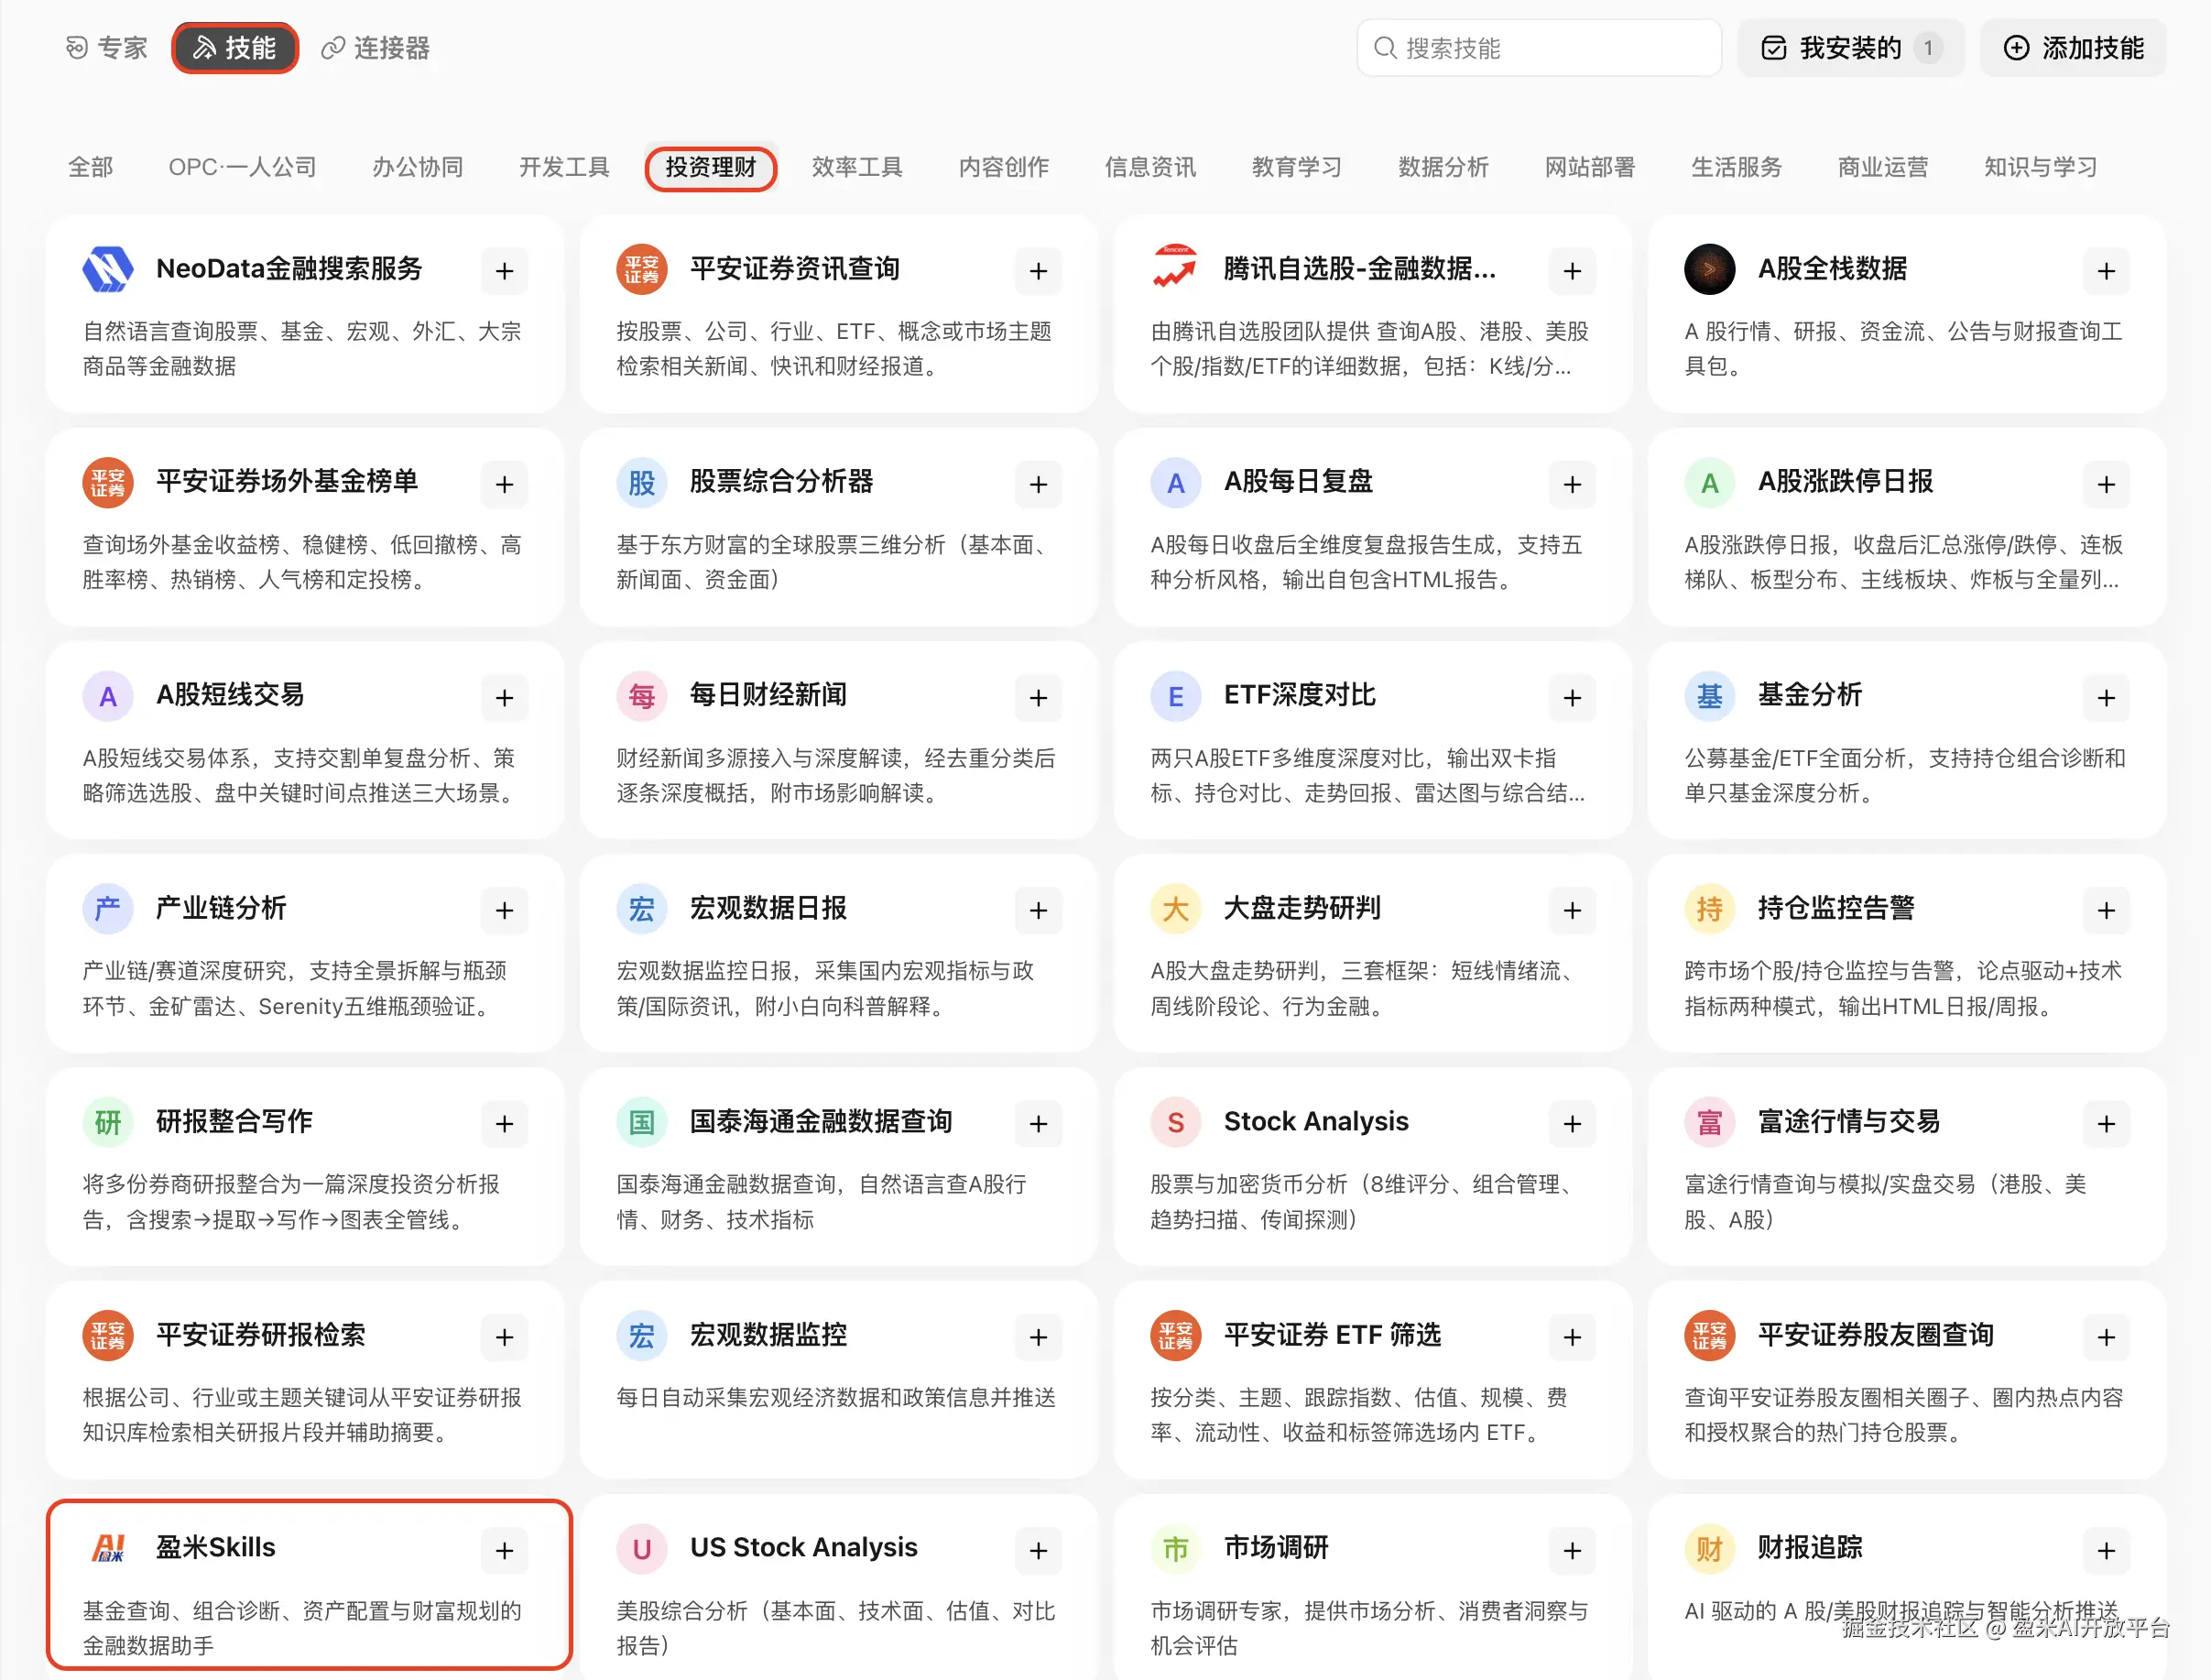Add the NeoData金融搜索服务 skill via plus icon
Screen dimensions: 2211x1680
click(504, 271)
